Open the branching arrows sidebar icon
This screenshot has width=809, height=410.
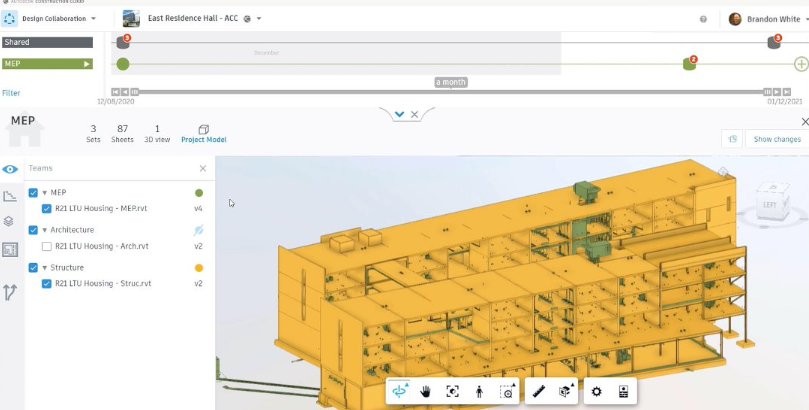[10, 292]
